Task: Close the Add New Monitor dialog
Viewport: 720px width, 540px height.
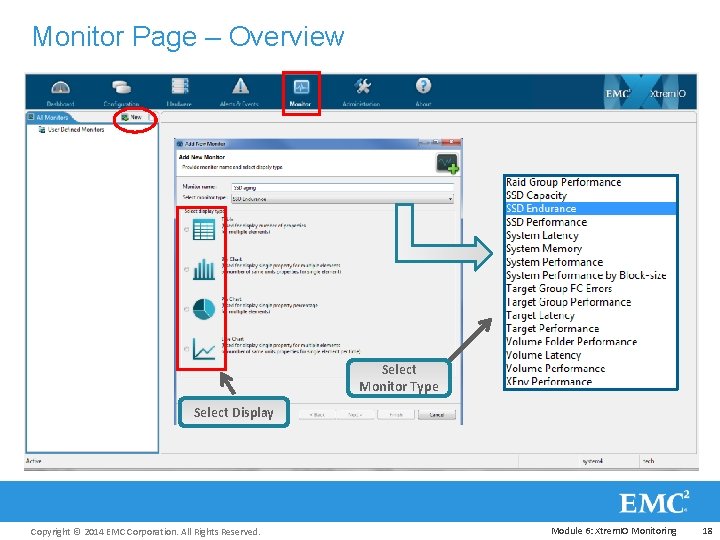Action: (453, 143)
